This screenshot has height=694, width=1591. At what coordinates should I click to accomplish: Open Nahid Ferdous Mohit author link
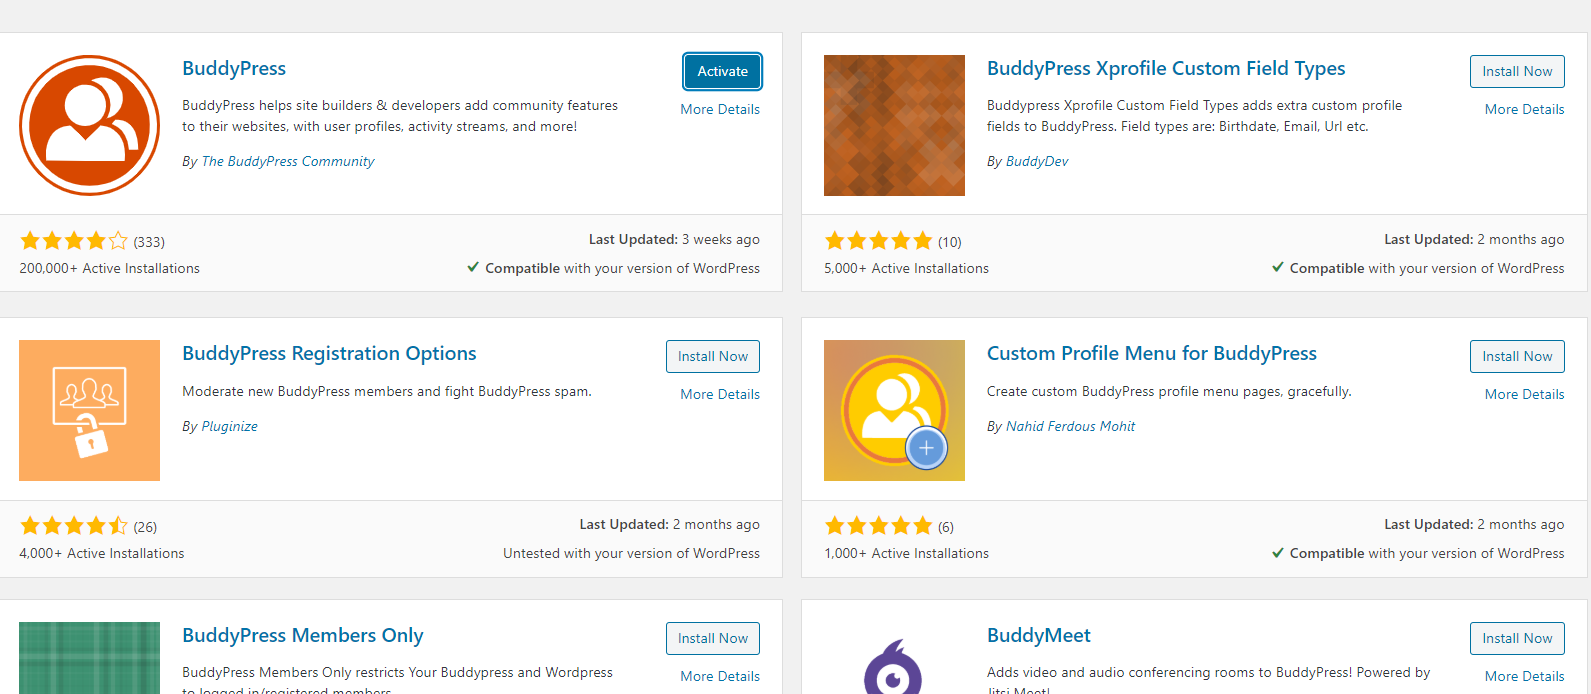point(1070,426)
